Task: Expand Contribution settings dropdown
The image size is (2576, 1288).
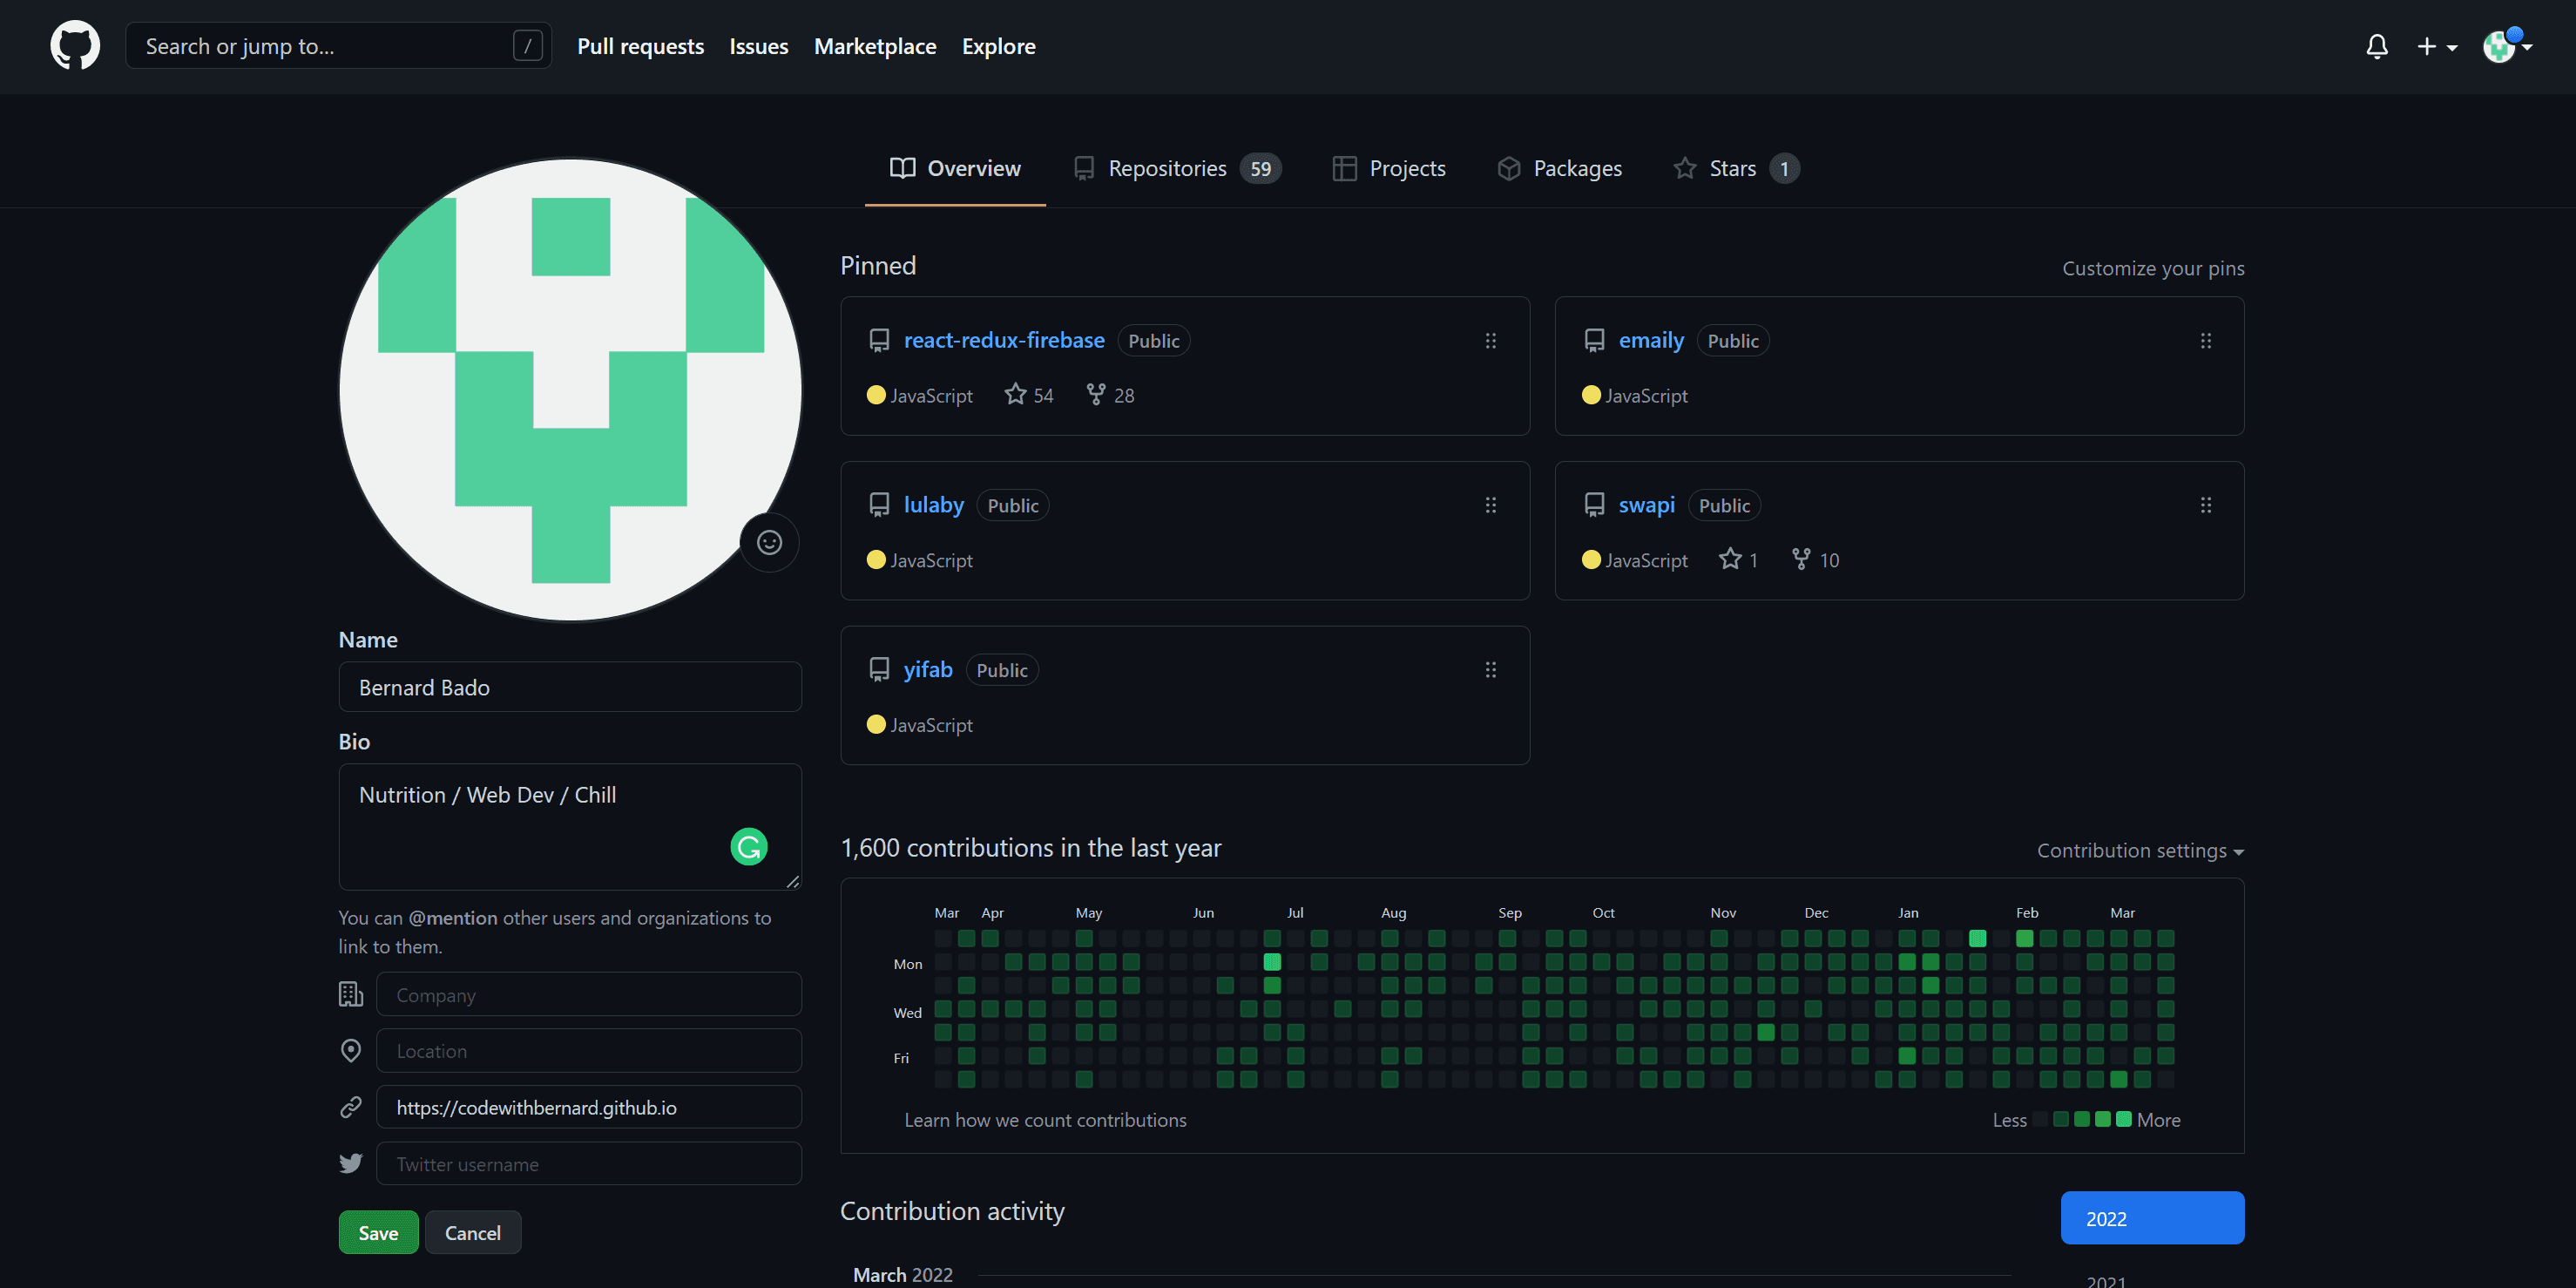Action: click(2141, 851)
